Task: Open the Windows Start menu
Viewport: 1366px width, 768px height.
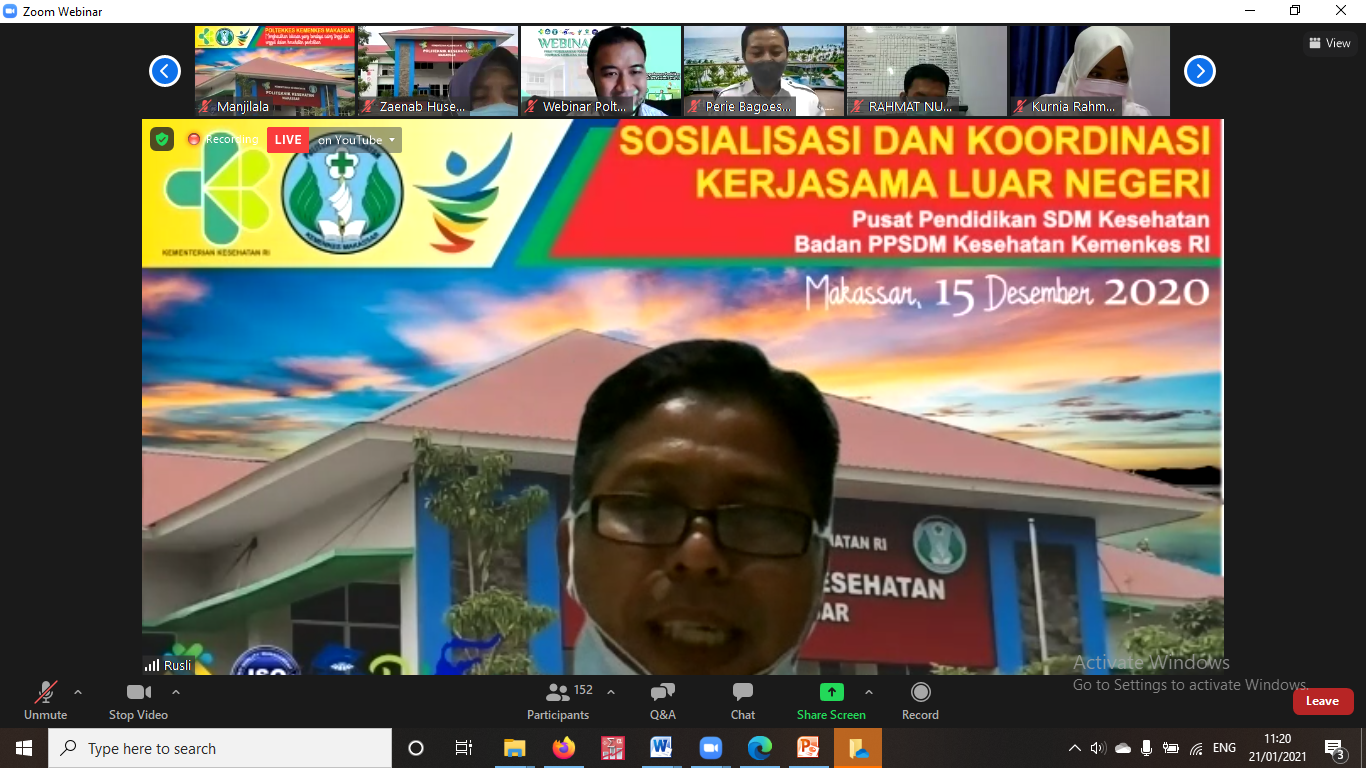Action: tap(24, 748)
